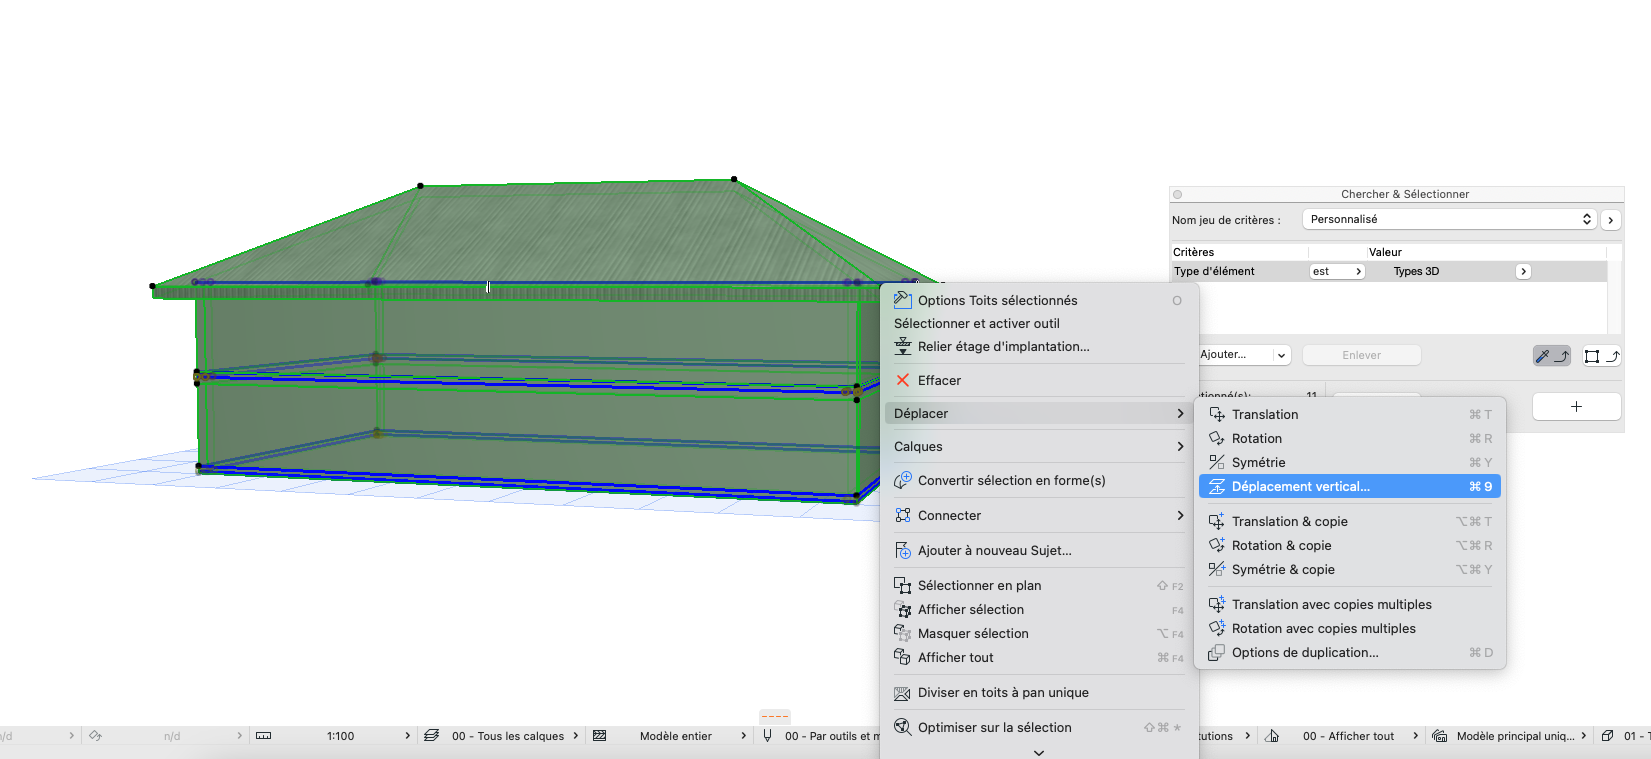Click the orientation n/d icon in status bar
This screenshot has height=759, width=1651.
[96, 736]
